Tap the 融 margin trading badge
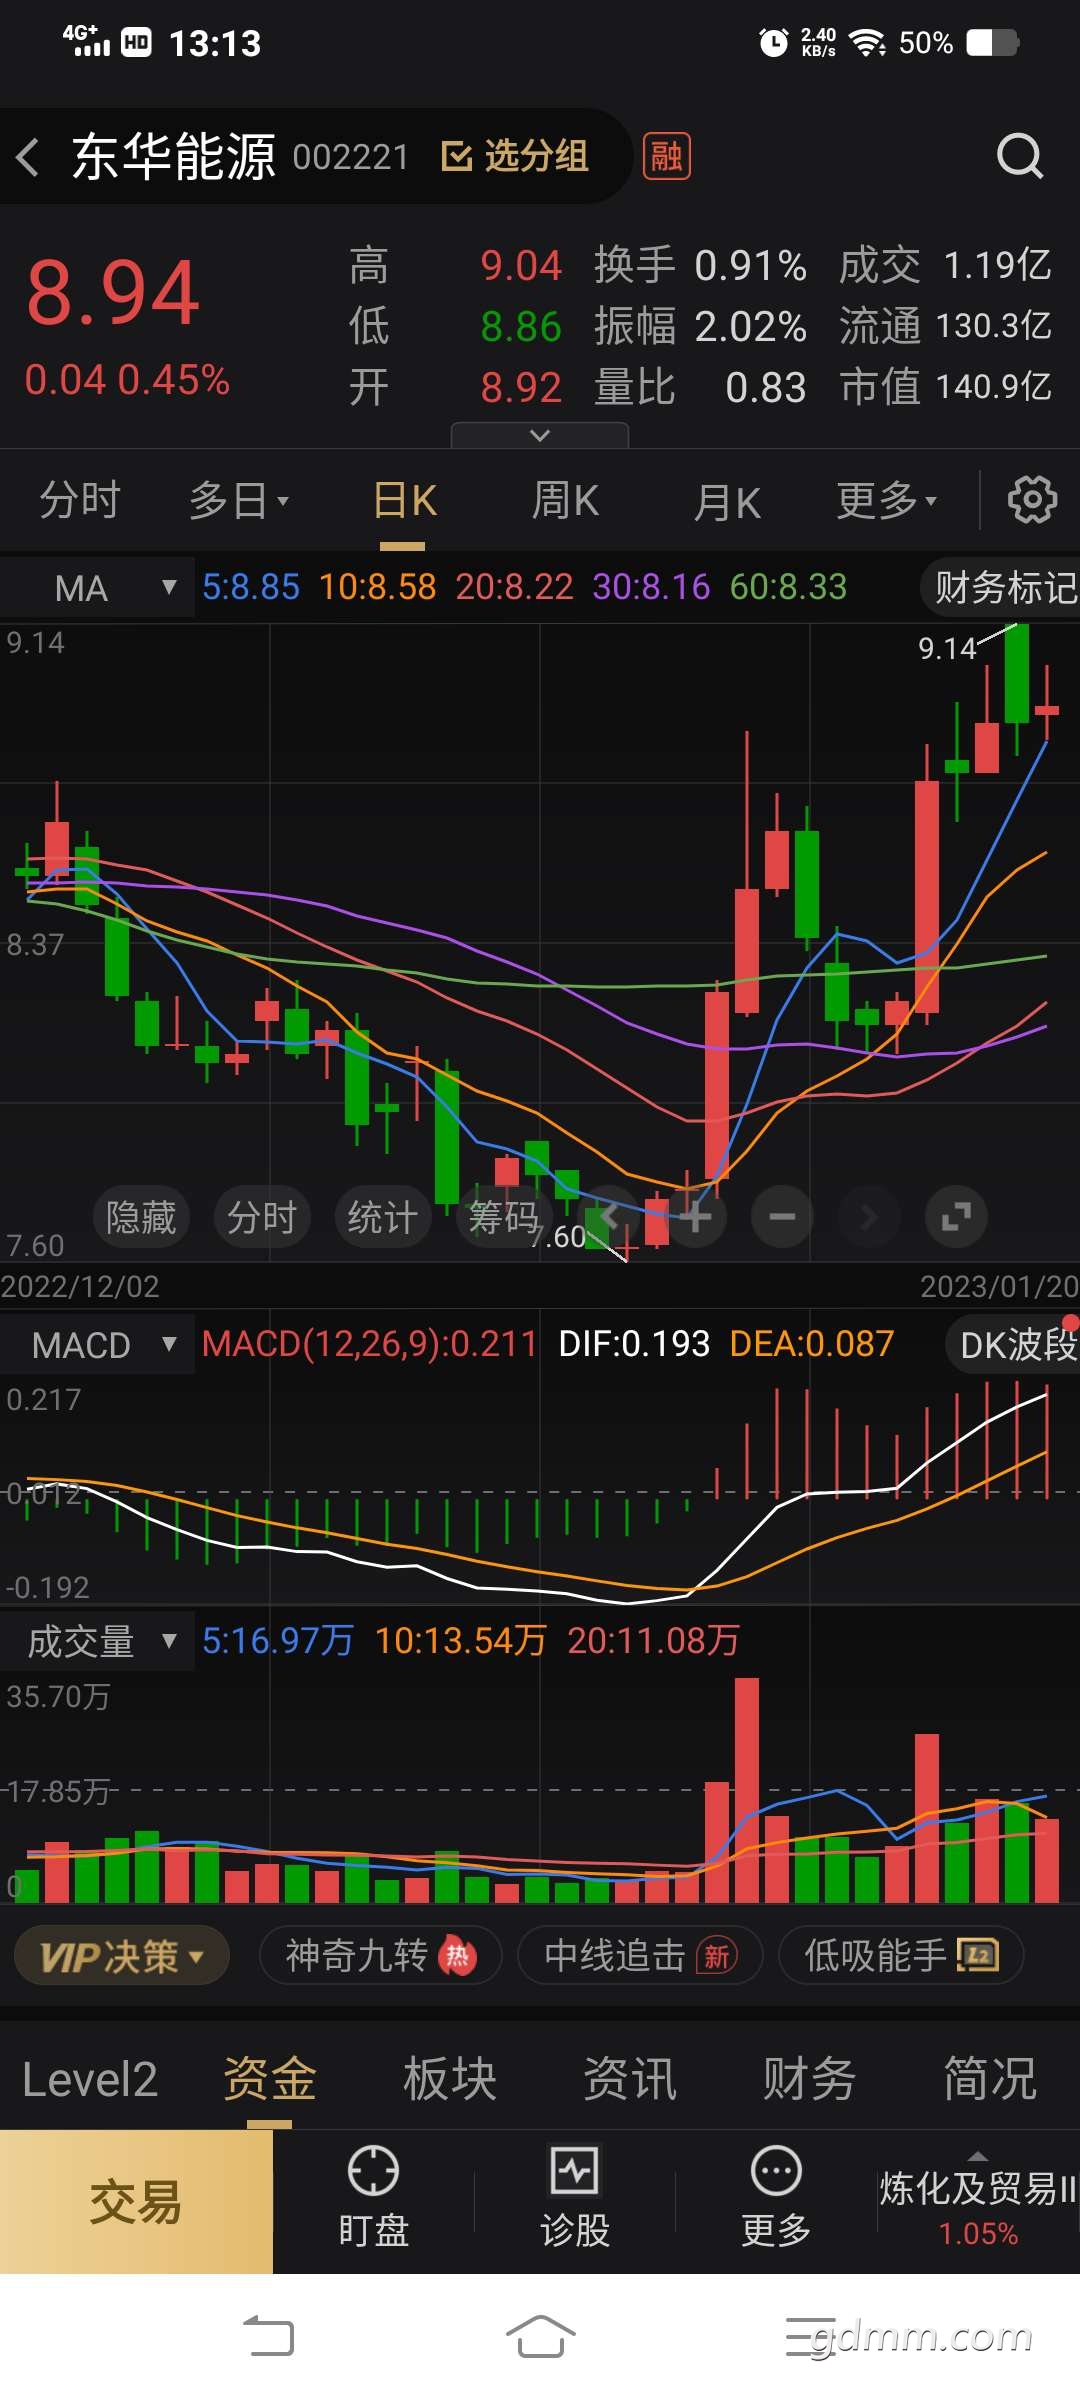The height and width of the screenshot is (2400, 1080). pyautogui.click(x=666, y=157)
